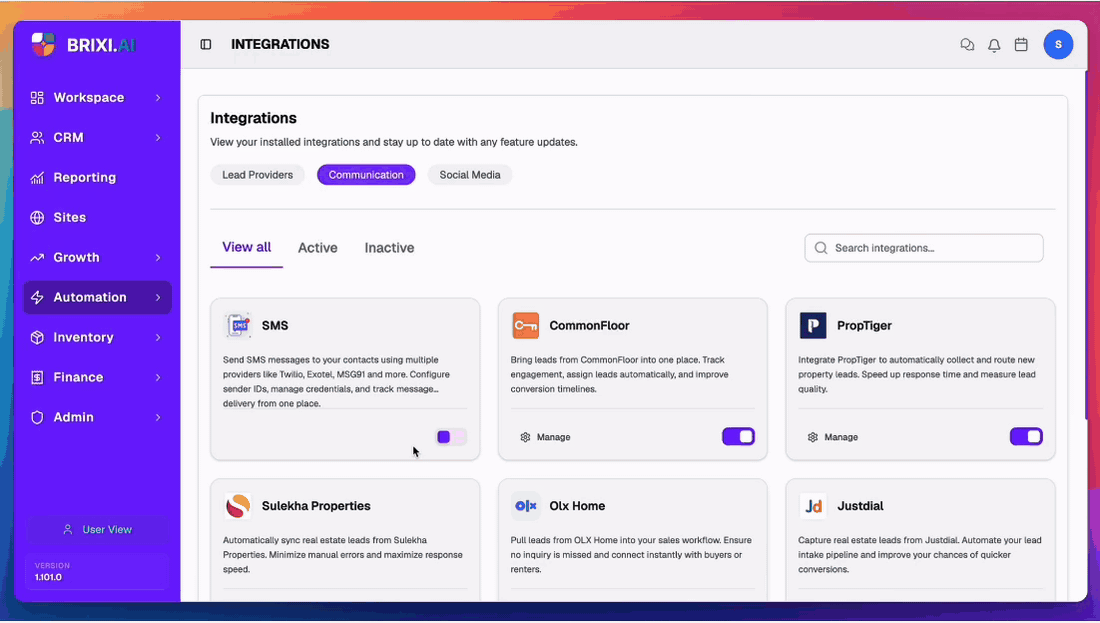The width and height of the screenshot is (1100, 623).
Task: Click the Sulekha Properties card title
Action: 316,506
